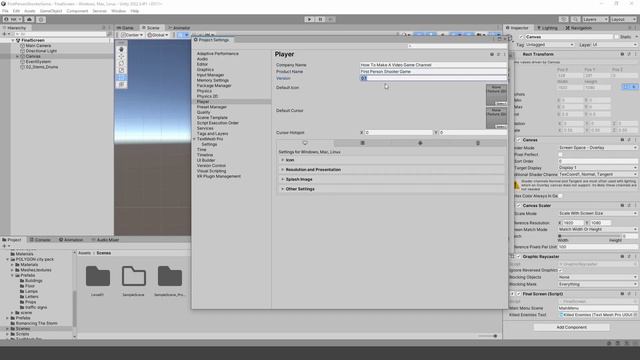Open the Layout dropdown
This screenshot has width=640, height=360.
click(623, 19)
